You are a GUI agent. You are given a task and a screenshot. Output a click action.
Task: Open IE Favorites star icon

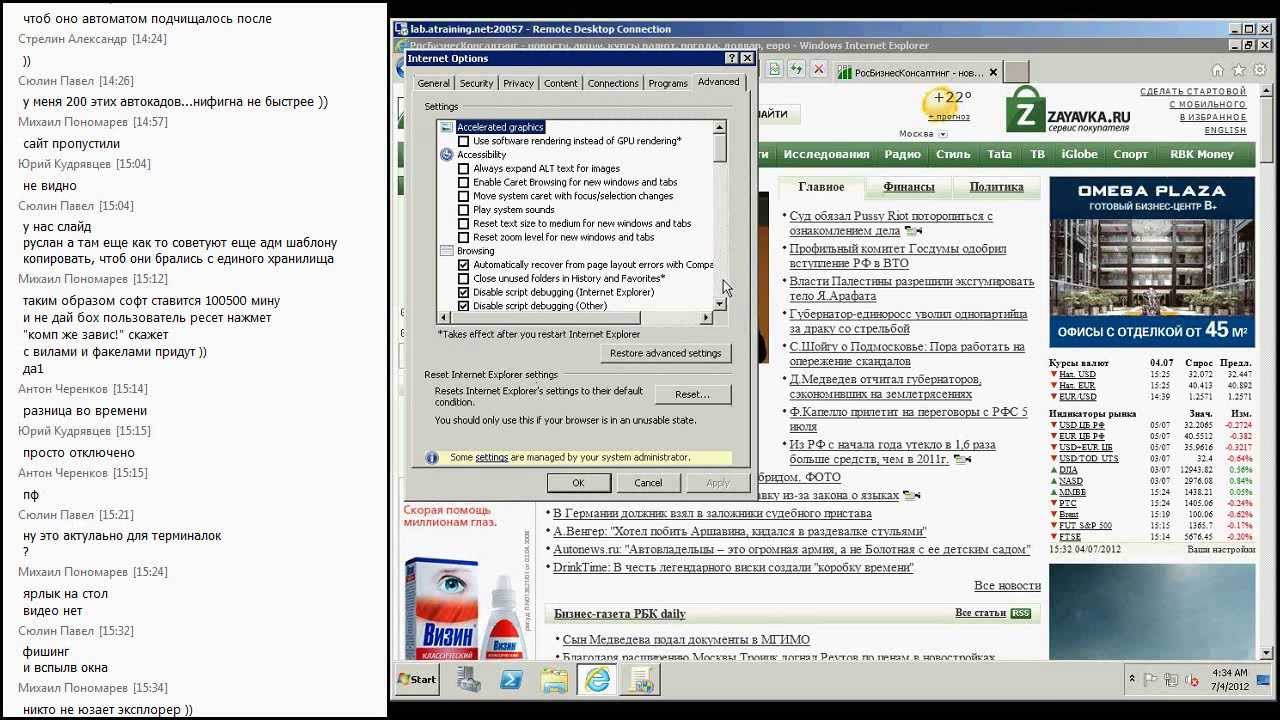1238,70
